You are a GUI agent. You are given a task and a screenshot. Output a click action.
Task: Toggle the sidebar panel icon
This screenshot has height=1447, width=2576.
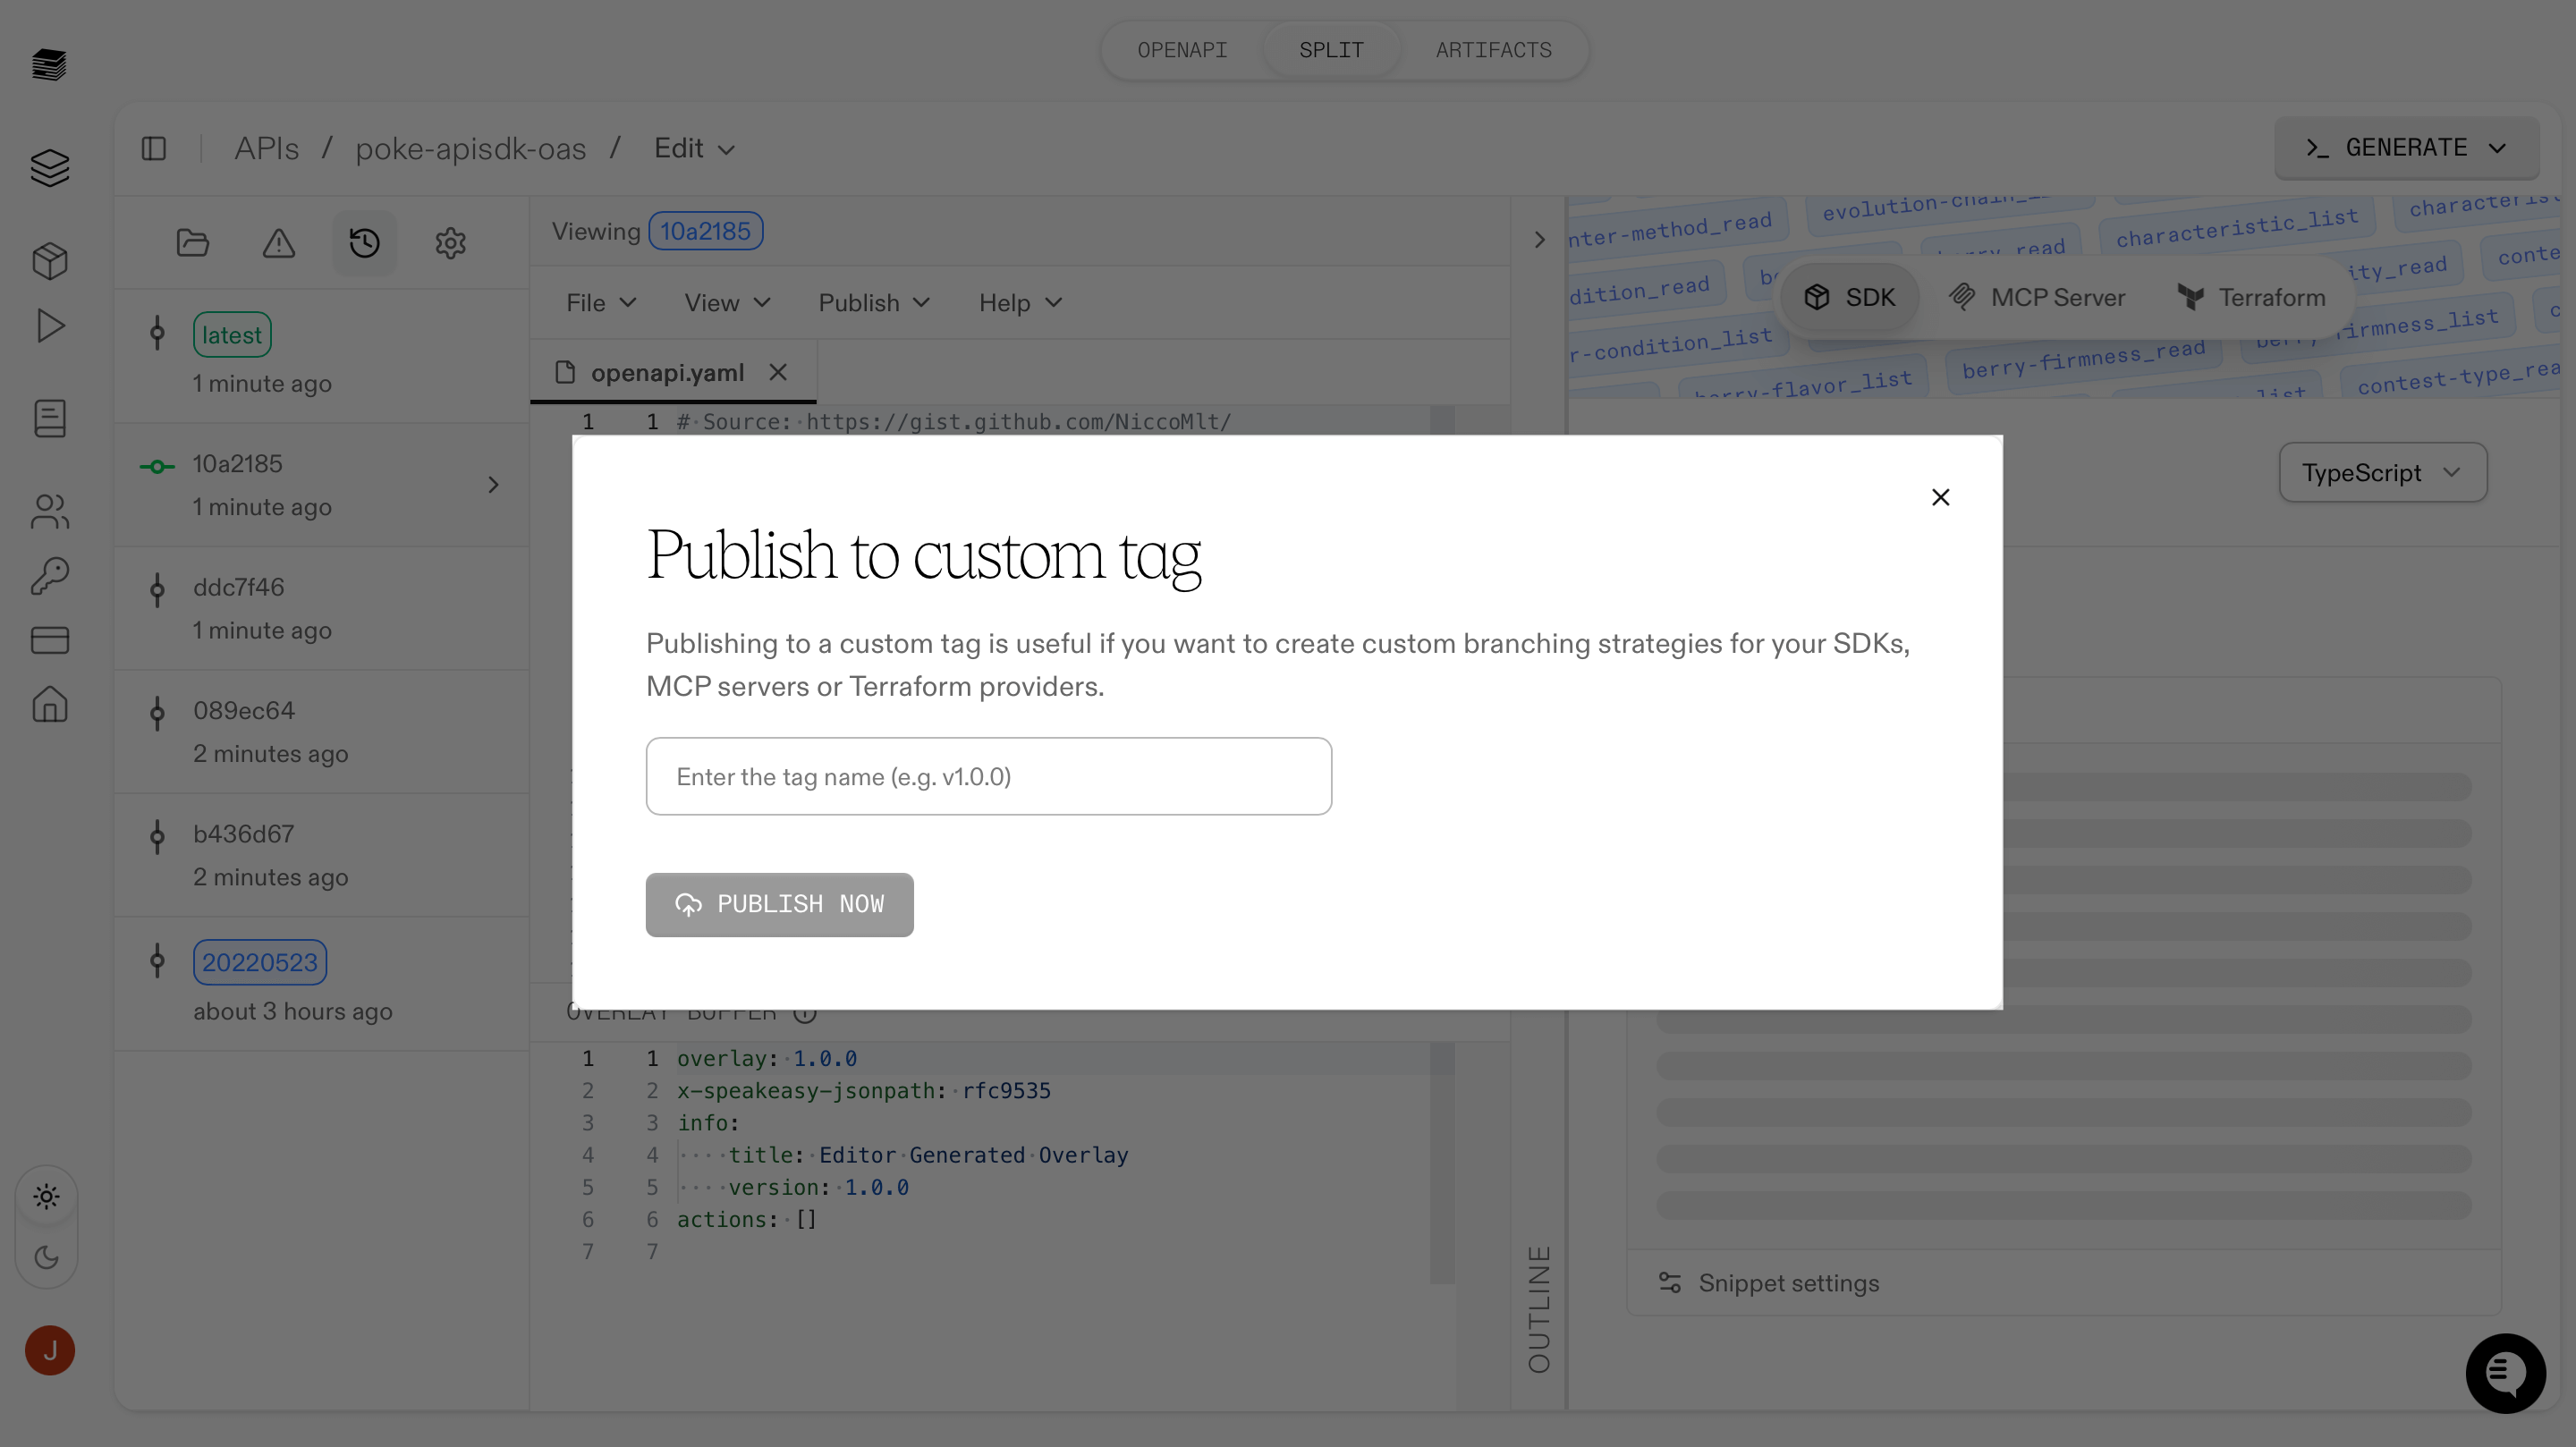click(154, 149)
